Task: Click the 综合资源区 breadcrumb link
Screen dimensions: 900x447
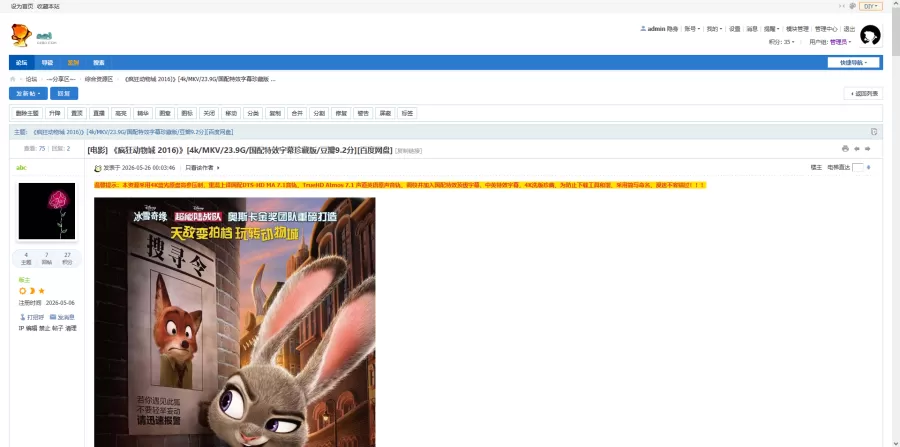Action: pyautogui.click(x=99, y=79)
